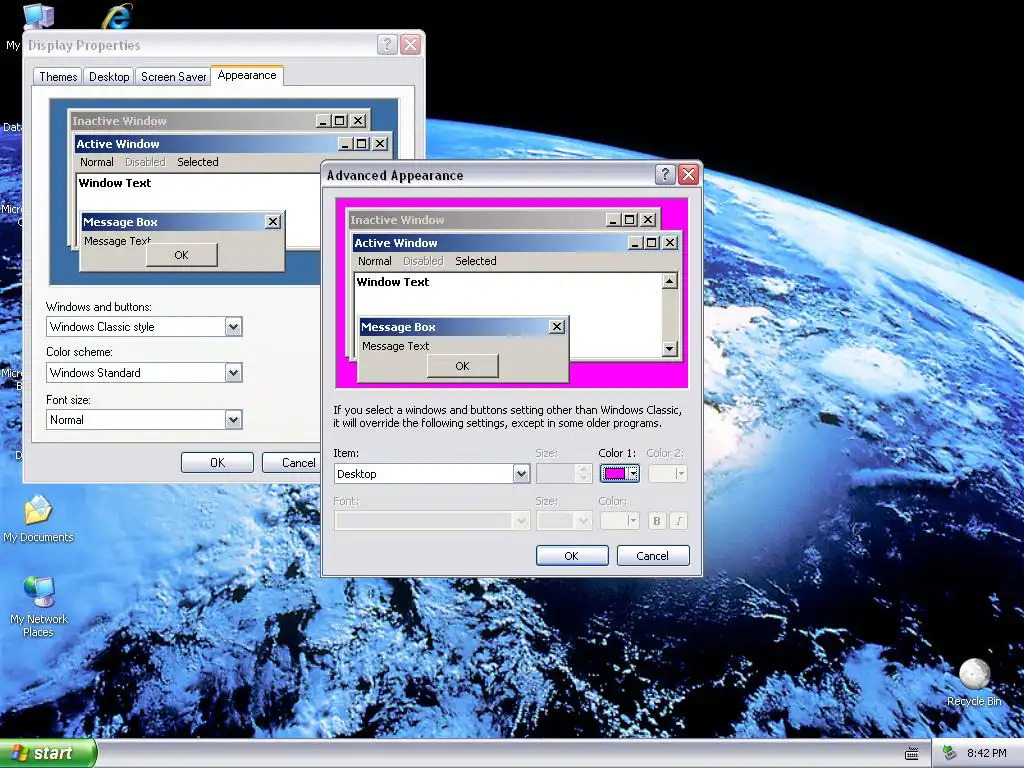Screen dimensions: 1024x768
Task: Click Normal item in Display Properties preview
Action: (97, 162)
